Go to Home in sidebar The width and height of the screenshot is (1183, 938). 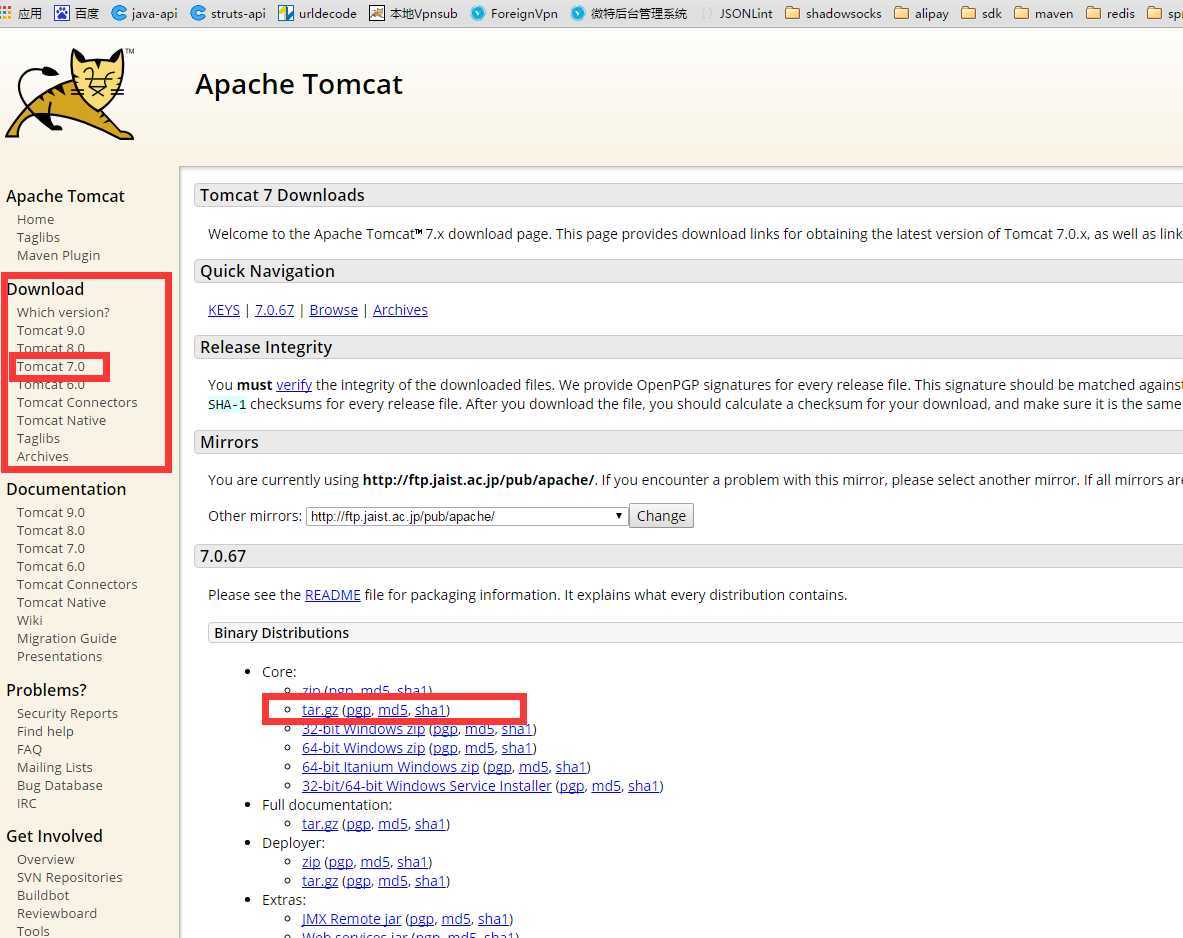(x=35, y=220)
